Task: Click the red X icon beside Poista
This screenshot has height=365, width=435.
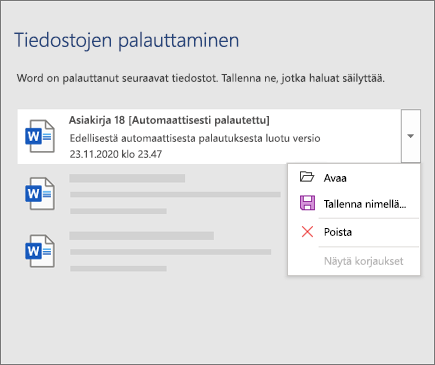Action: tap(307, 232)
